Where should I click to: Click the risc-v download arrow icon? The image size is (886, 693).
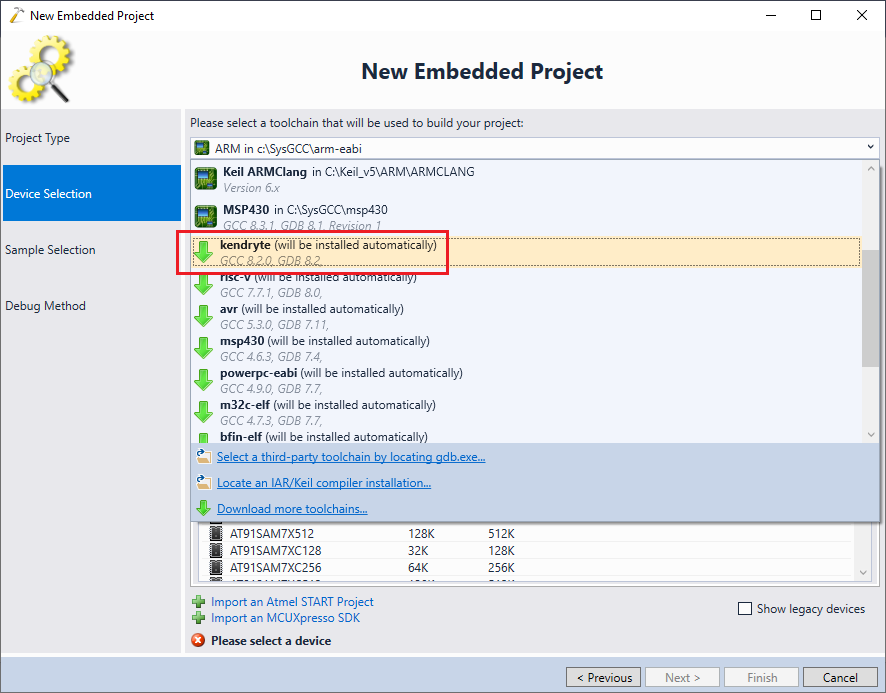pos(203,284)
